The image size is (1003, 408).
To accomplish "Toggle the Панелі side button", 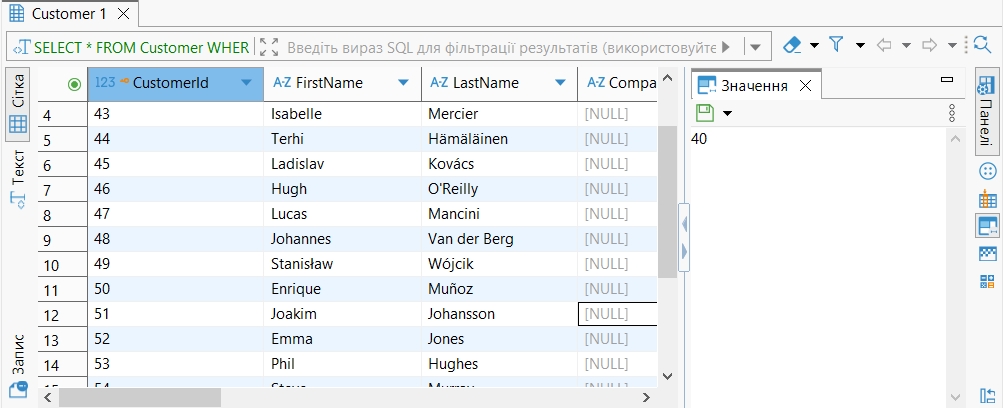I will [988, 112].
